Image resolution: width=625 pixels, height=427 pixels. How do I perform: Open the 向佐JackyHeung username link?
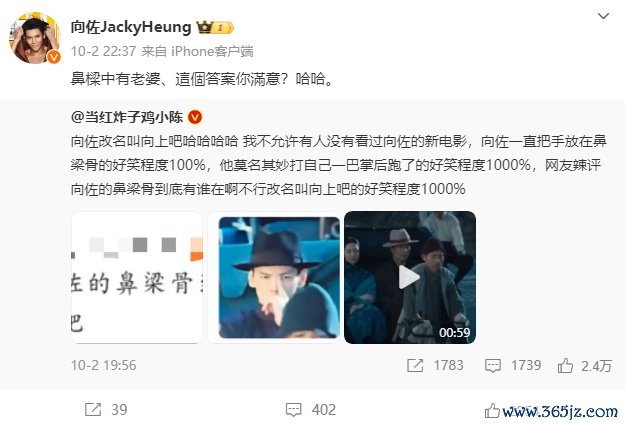[131, 27]
